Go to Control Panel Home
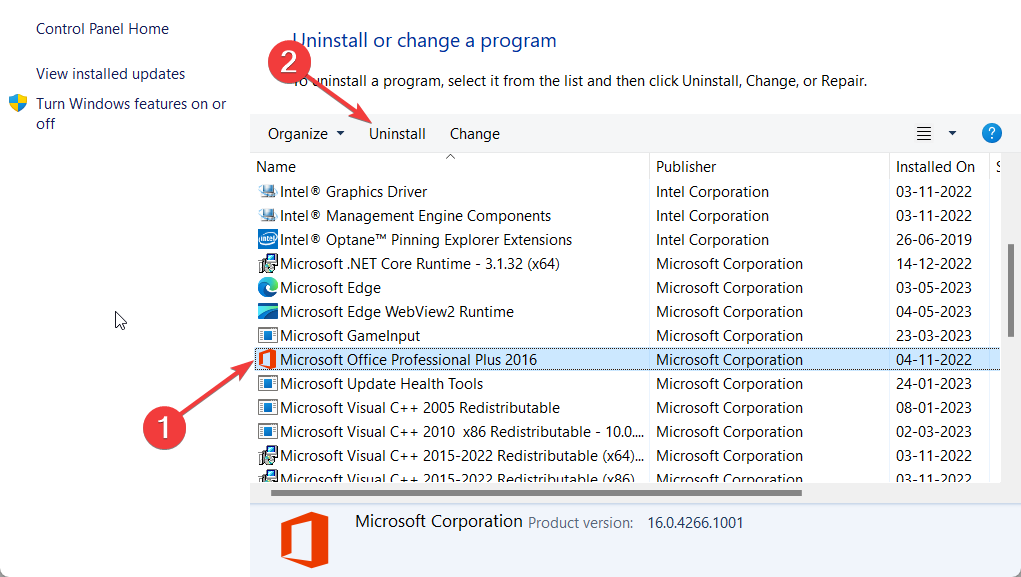 tap(102, 29)
